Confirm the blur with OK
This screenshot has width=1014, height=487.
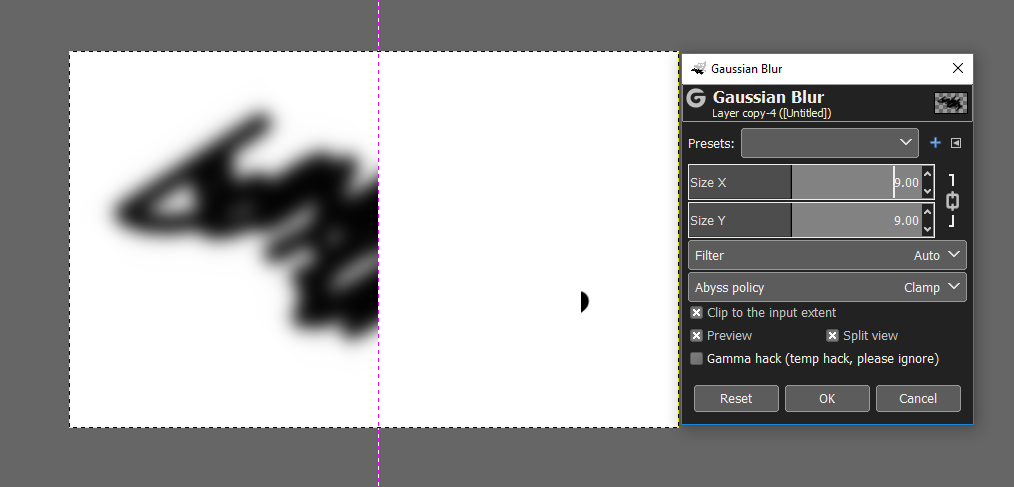[x=827, y=398]
